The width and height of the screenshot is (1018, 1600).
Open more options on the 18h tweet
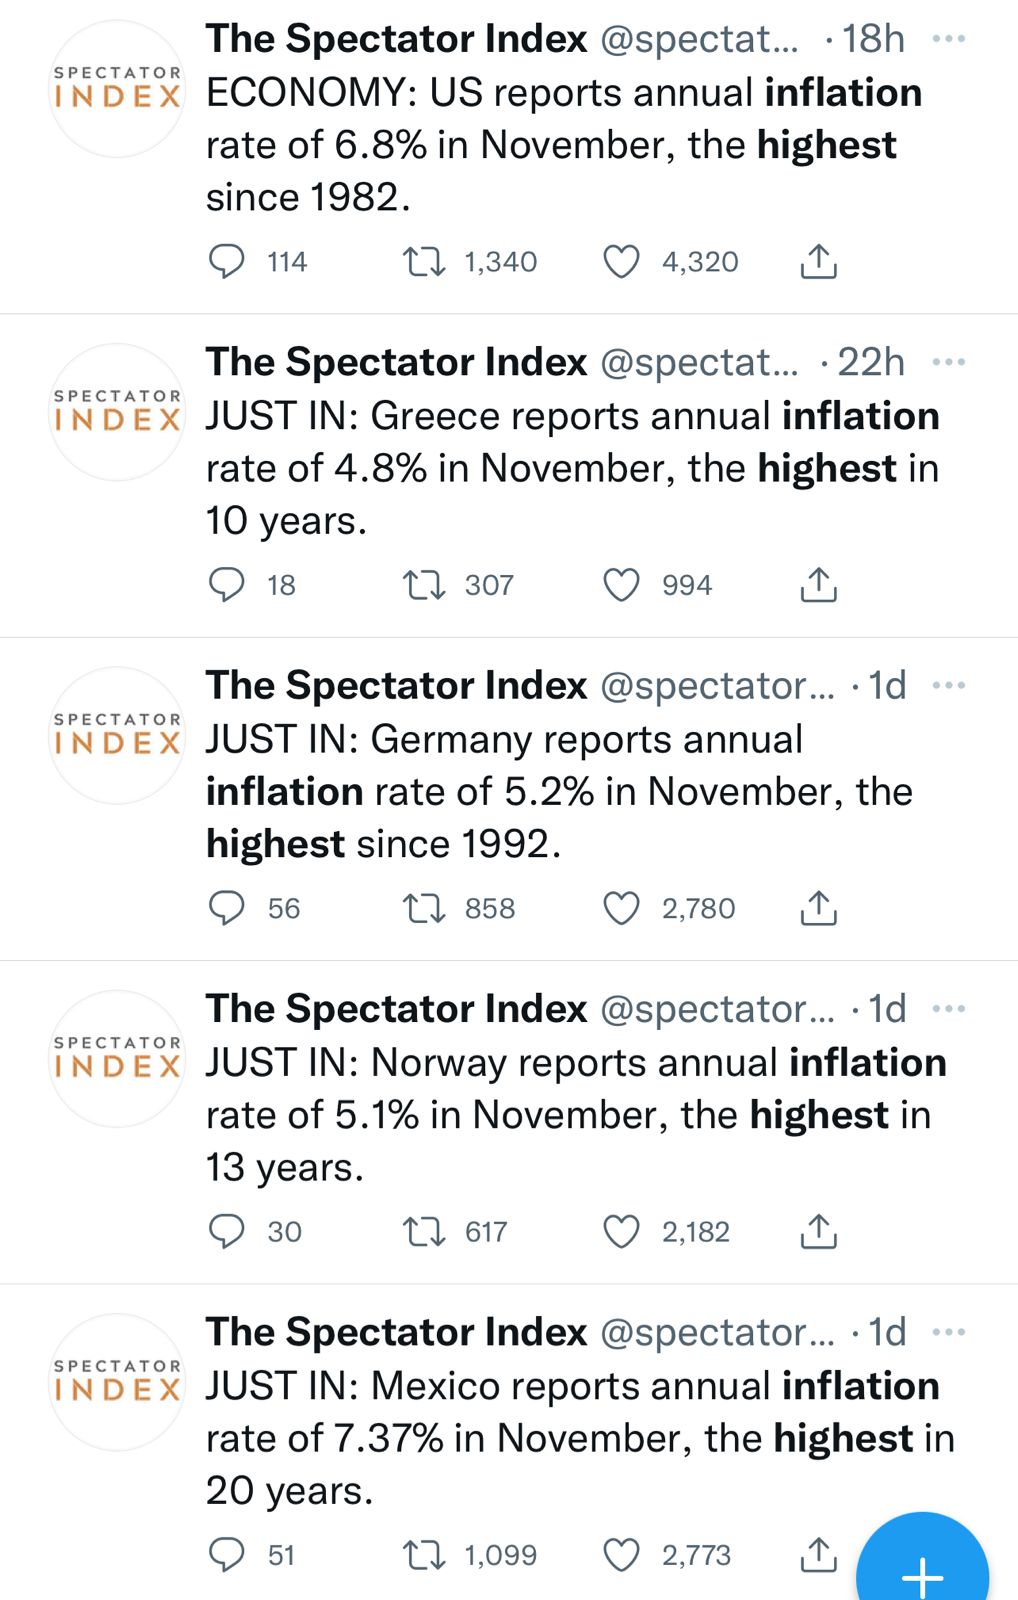pyautogui.click(x=948, y=39)
